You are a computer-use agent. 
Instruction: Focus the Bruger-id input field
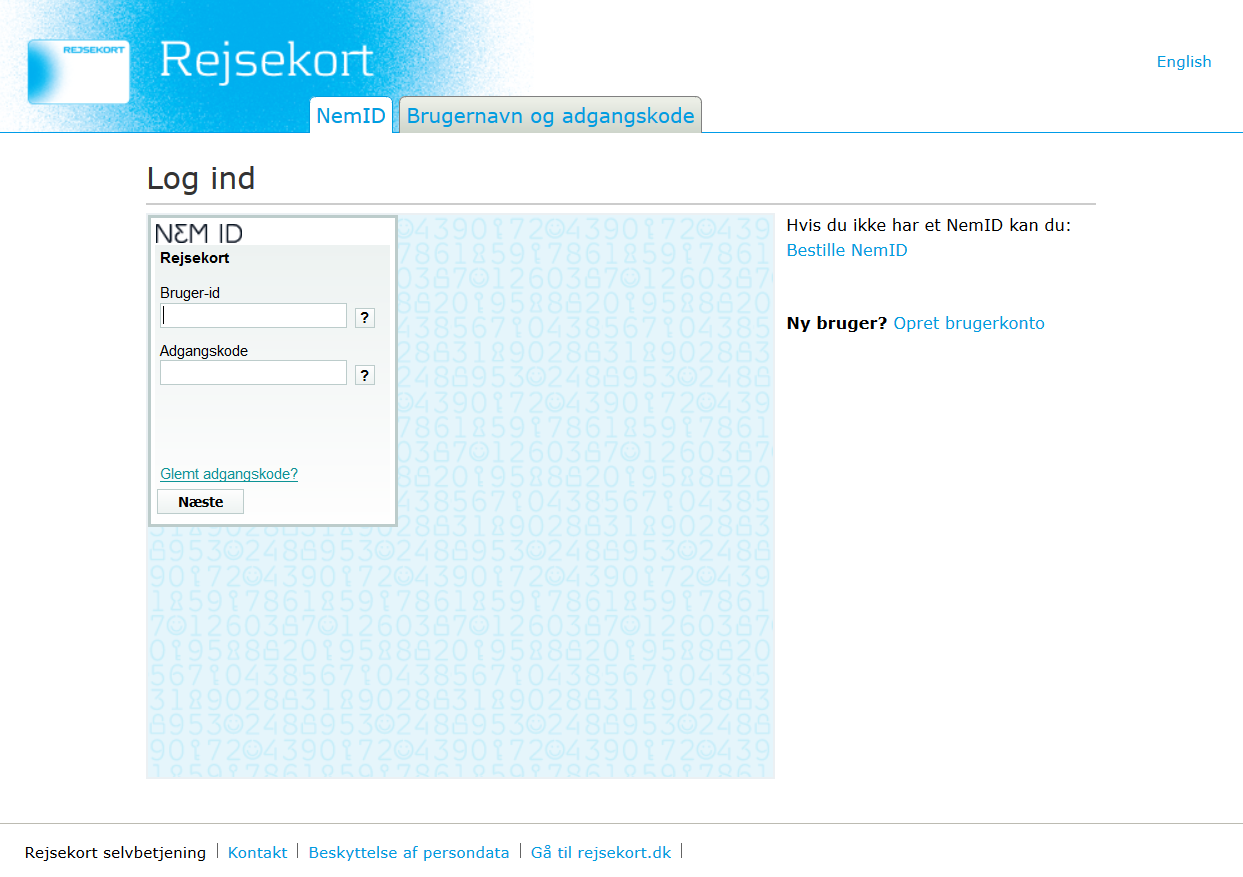(253, 316)
